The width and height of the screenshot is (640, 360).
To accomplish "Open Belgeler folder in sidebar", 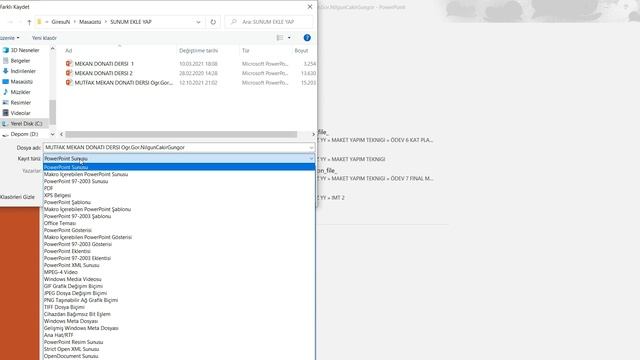I will click(x=20, y=60).
